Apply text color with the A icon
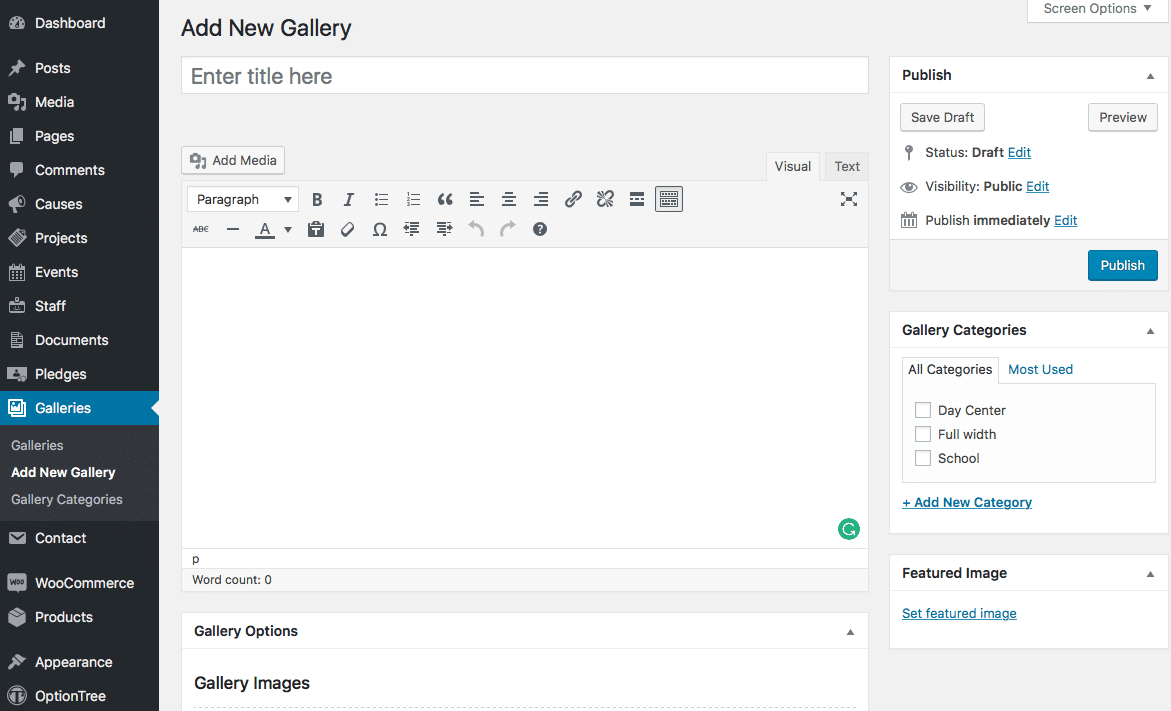This screenshot has height=711, width=1171. pos(264,229)
